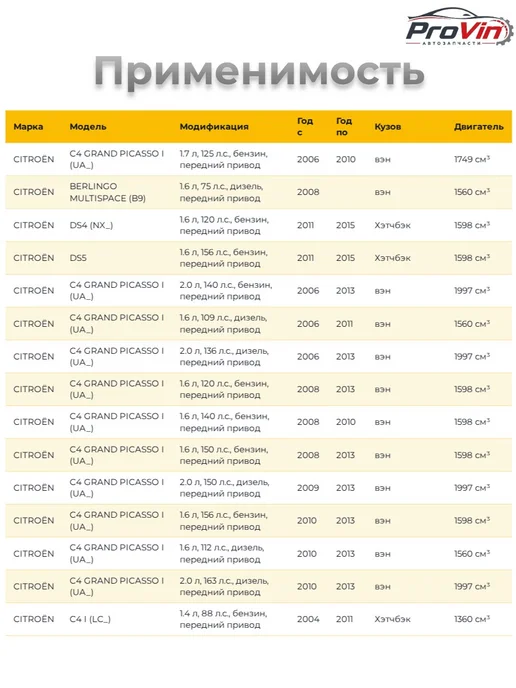Click the Применимость page title
516x688 pixels.
(x=259, y=72)
